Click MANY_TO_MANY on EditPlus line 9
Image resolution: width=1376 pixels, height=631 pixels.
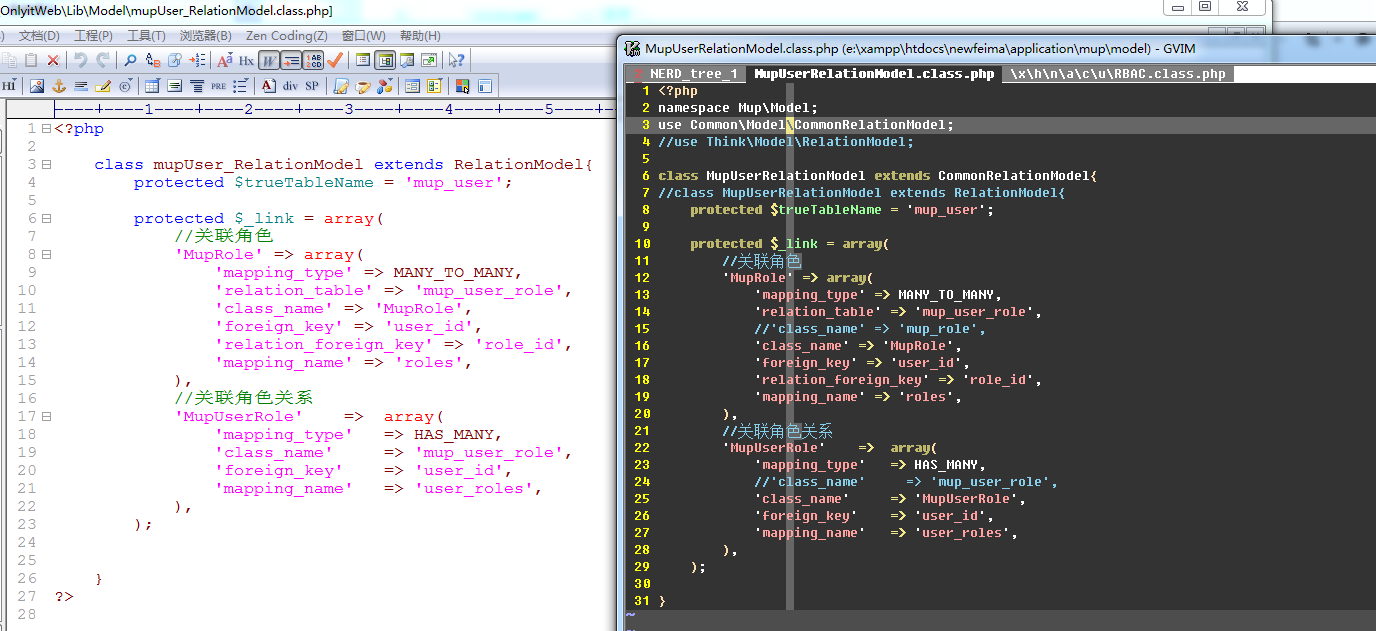[x=454, y=273]
